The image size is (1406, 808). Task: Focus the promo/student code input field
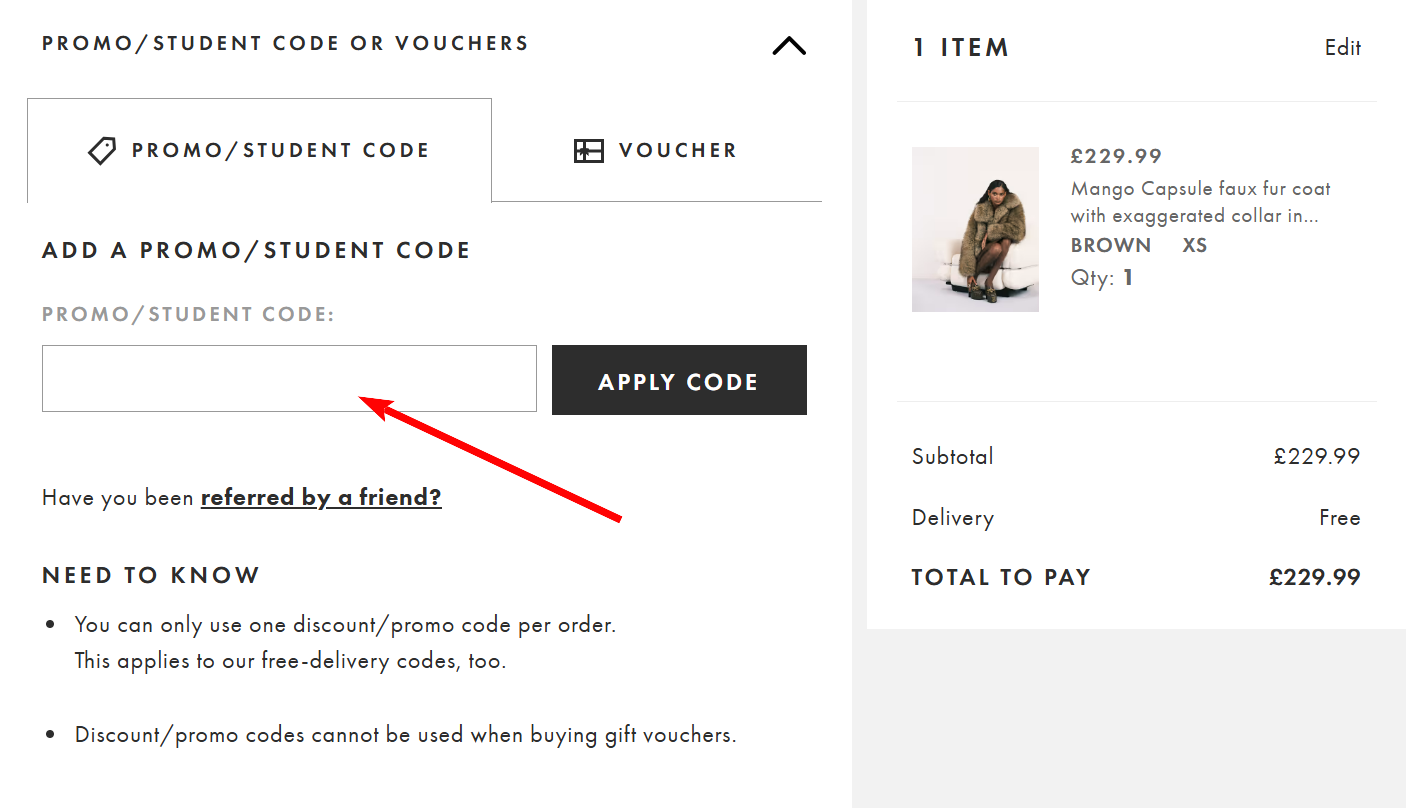pyautogui.click(x=289, y=379)
